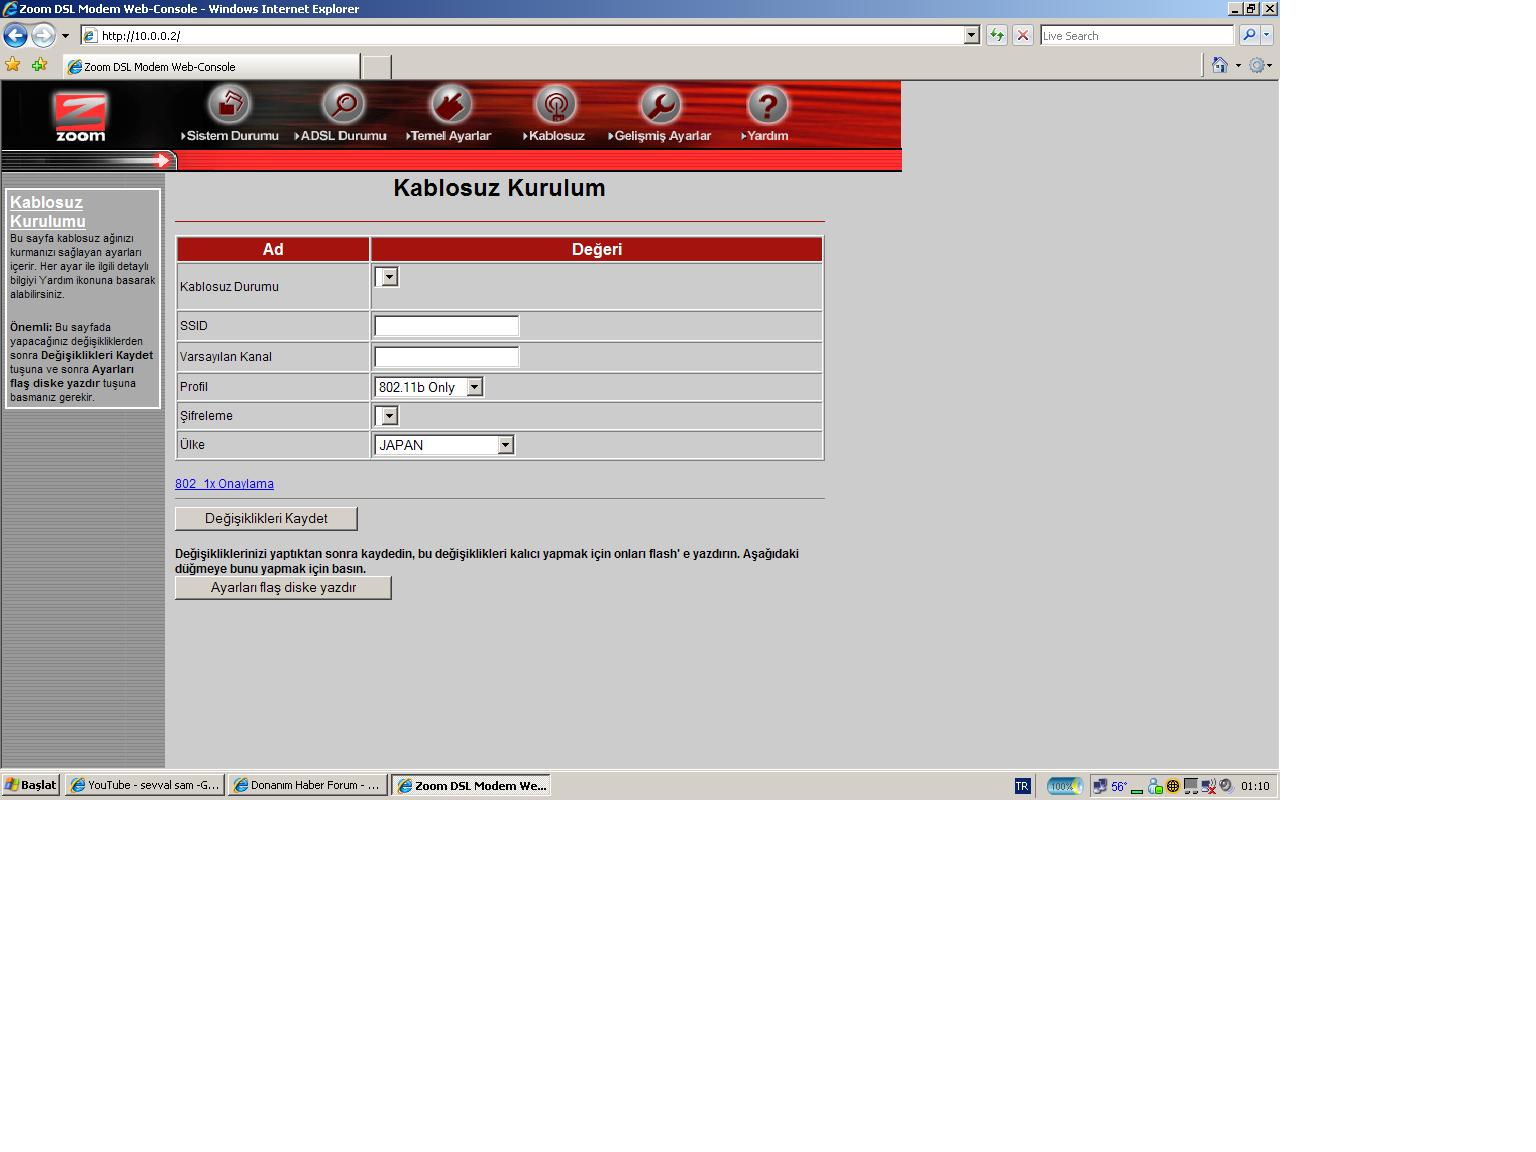Click the 100% battery indicator

point(1065,786)
